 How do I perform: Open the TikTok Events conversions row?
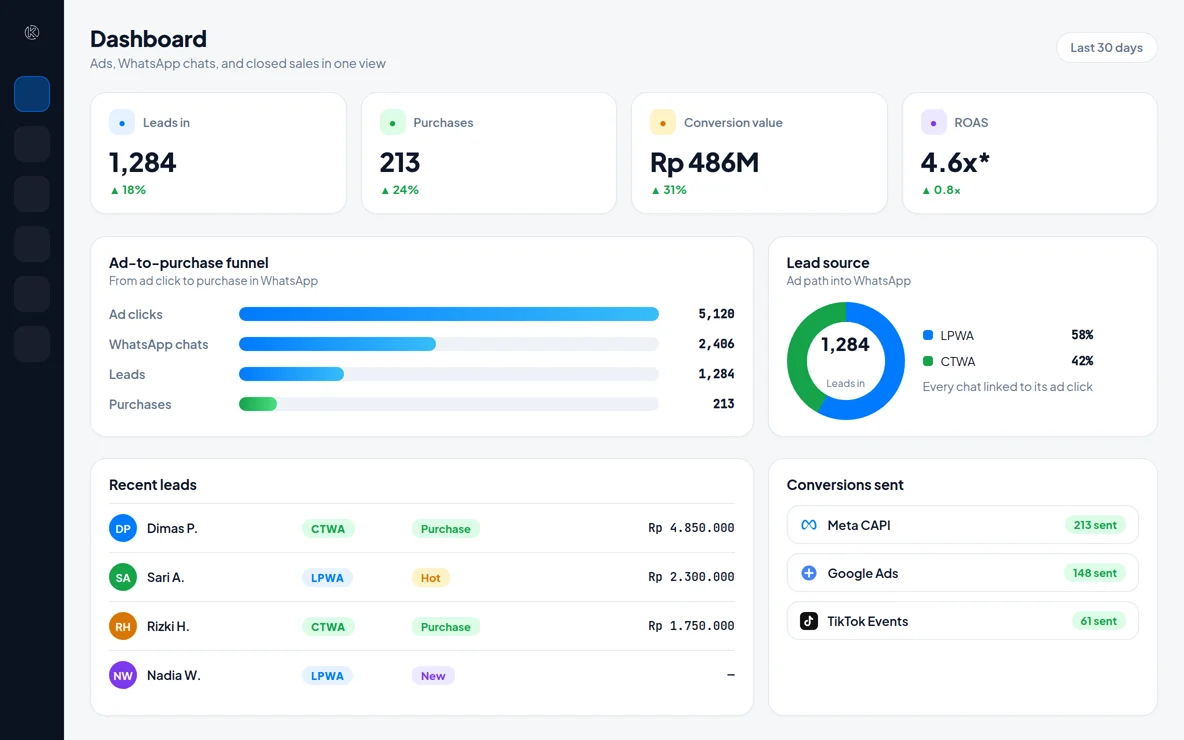coord(962,621)
